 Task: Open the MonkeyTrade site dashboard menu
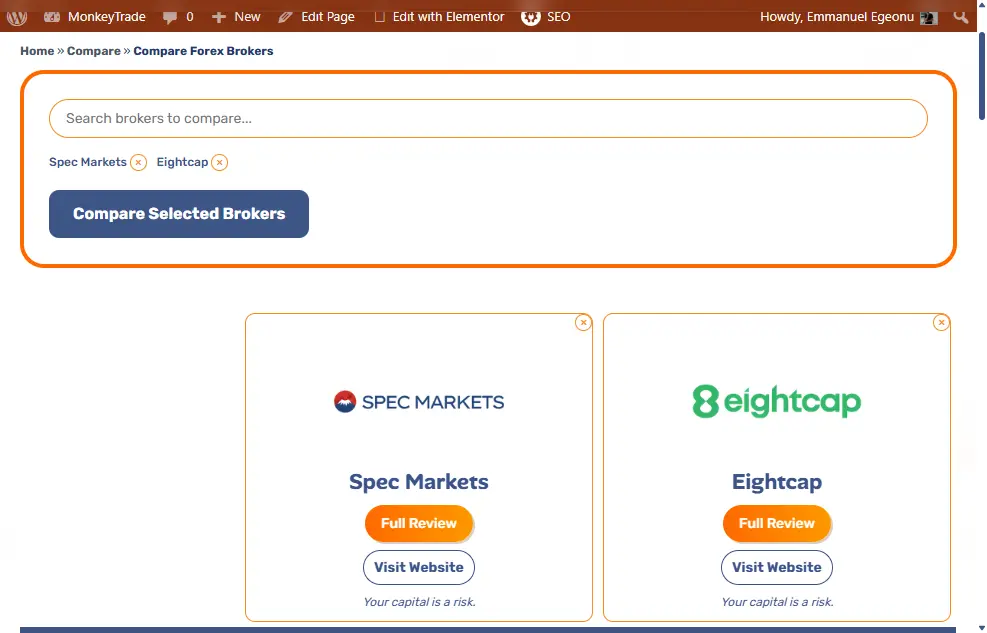(x=94, y=17)
